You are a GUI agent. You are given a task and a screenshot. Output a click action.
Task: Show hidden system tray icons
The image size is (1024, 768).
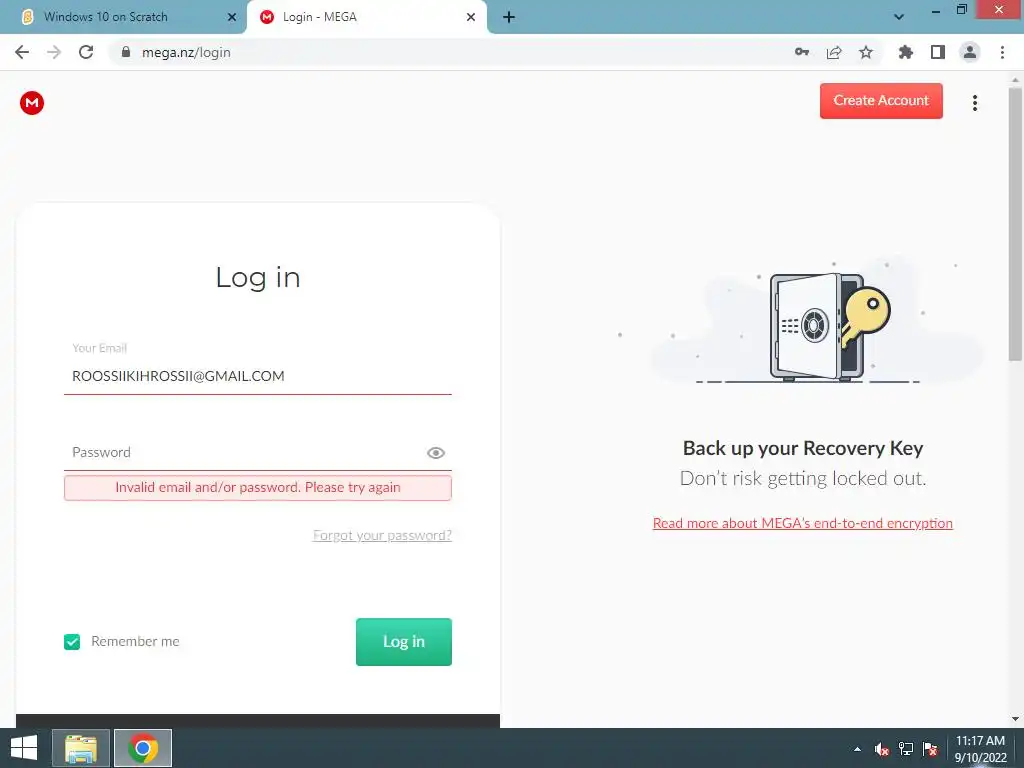click(x=857, y=749)
